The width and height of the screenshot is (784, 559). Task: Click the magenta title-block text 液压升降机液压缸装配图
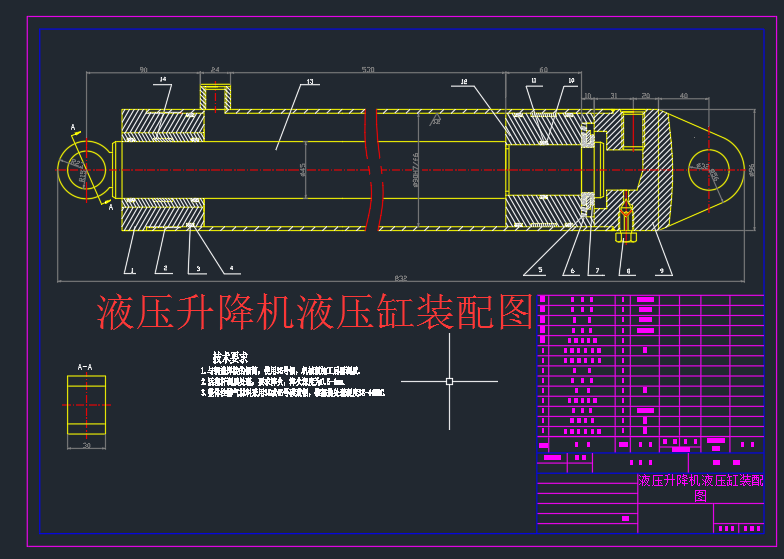(x=700, y=488)
